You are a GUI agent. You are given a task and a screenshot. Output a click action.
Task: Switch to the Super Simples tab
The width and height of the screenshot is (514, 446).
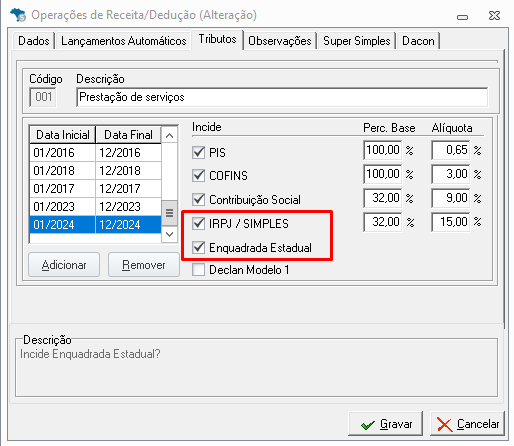[x=356, y=41]
